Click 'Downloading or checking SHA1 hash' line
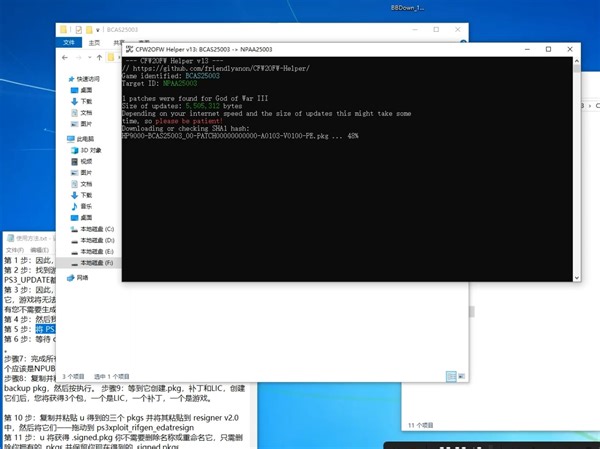Image resolution: width=600 pixels, height=449 pixels. point(186,128)
